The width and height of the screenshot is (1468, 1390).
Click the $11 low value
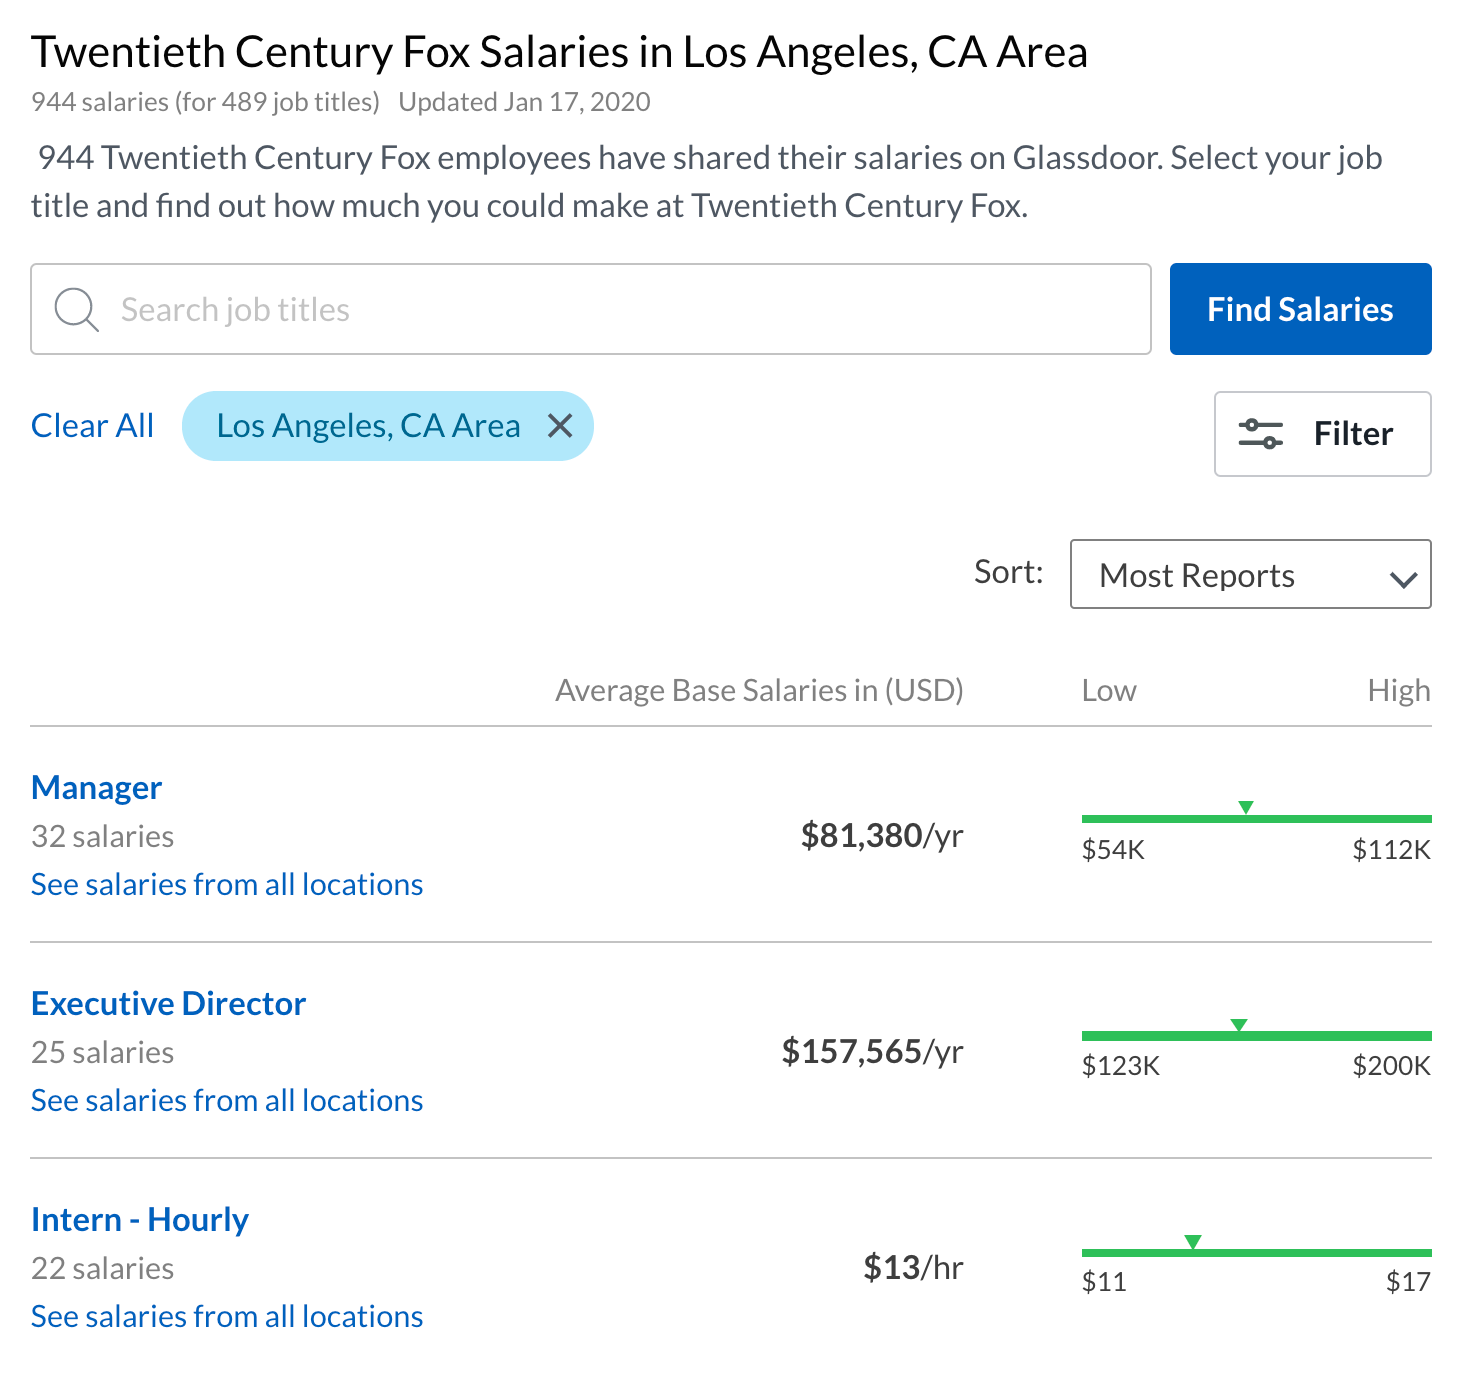click(1104, 1282)
